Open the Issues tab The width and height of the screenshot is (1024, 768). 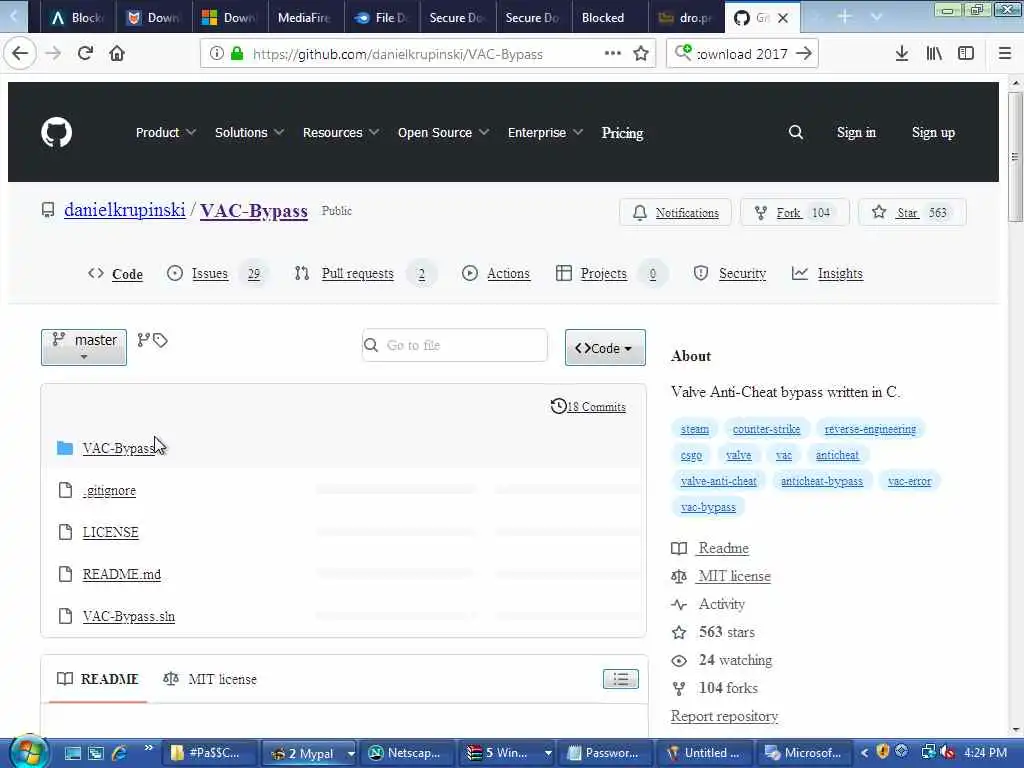point(216,274)
